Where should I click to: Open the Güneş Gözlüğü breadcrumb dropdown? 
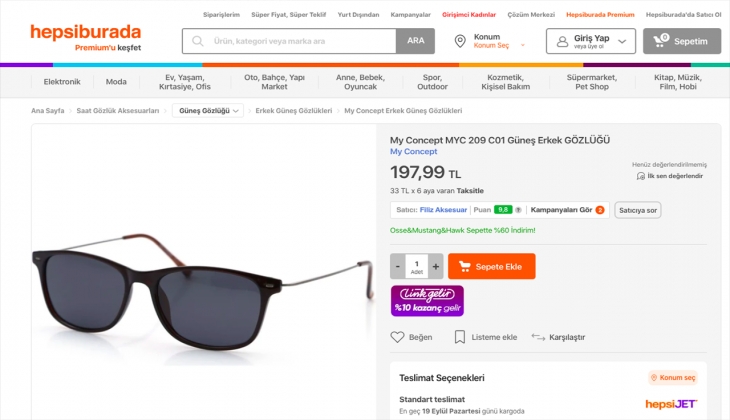208,111
